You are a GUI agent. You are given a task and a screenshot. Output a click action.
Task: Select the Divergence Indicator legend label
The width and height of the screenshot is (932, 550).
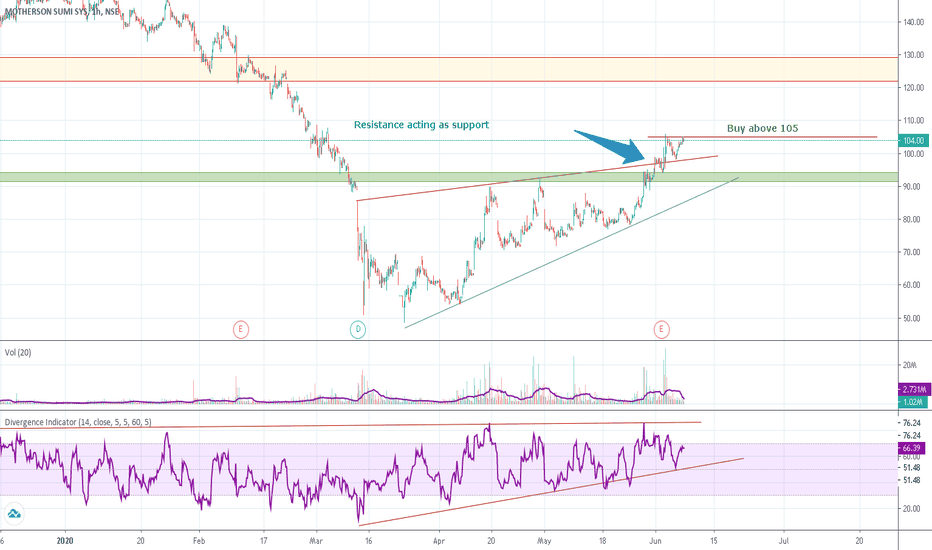78,422
